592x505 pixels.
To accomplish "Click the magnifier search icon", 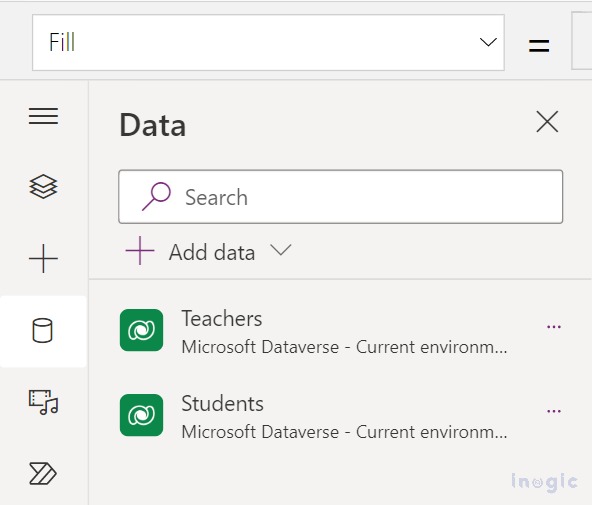I will (156, 196).
